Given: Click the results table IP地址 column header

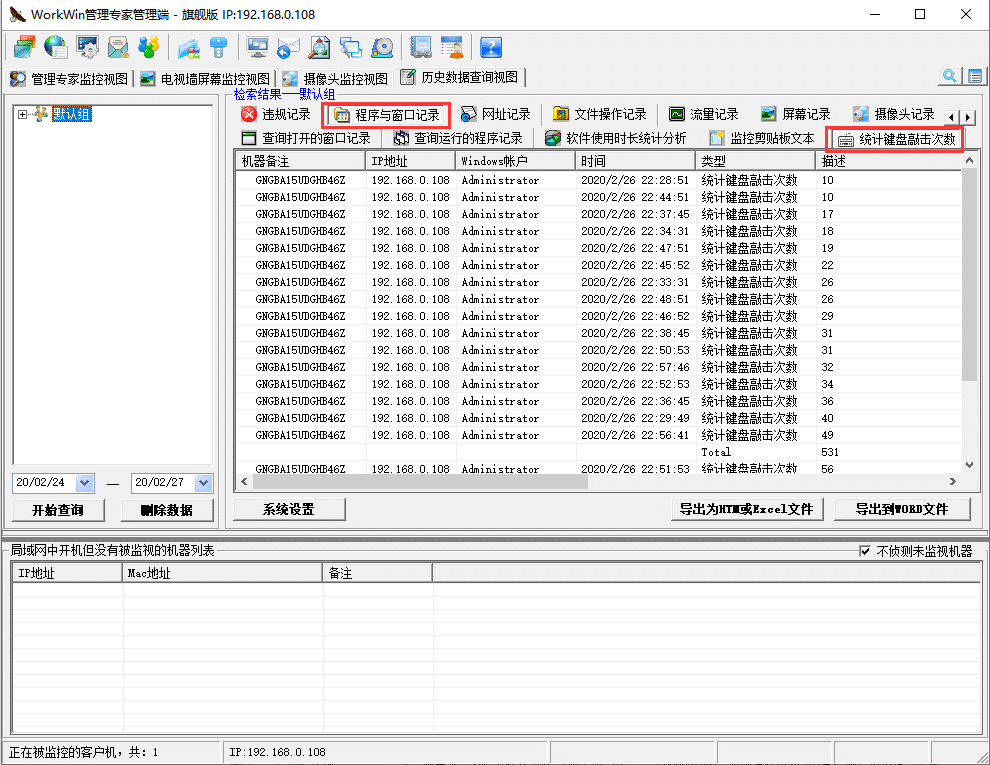Looking at the screenshot, I should tap(410, 162).
